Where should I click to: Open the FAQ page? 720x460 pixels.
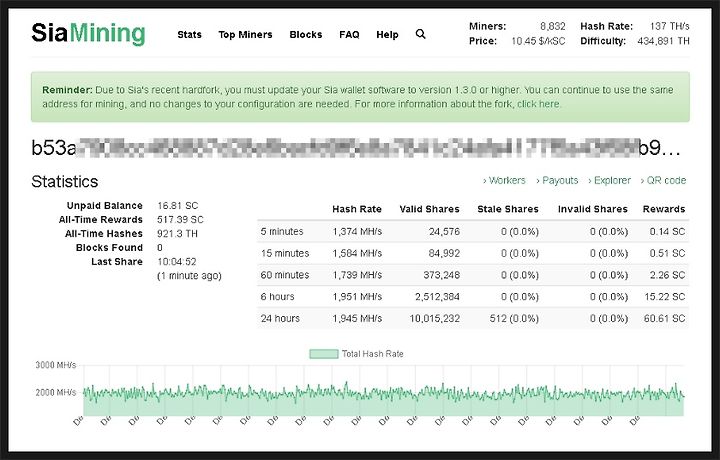coord(349,34)
